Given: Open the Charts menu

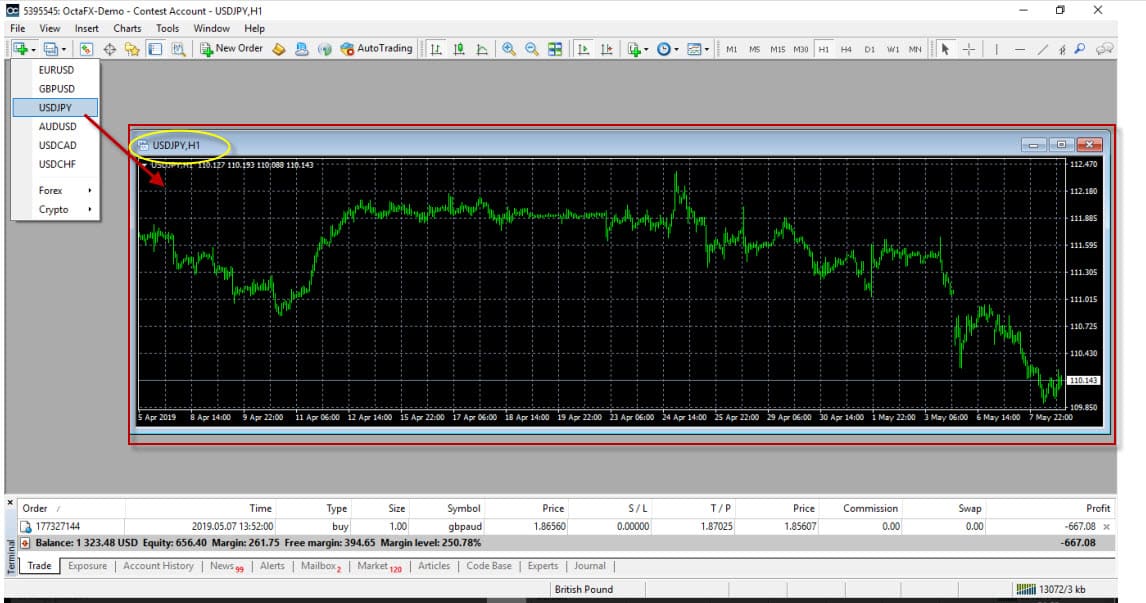Looking at the screenshot, I should pyautogui.click(x=127, y=28).
